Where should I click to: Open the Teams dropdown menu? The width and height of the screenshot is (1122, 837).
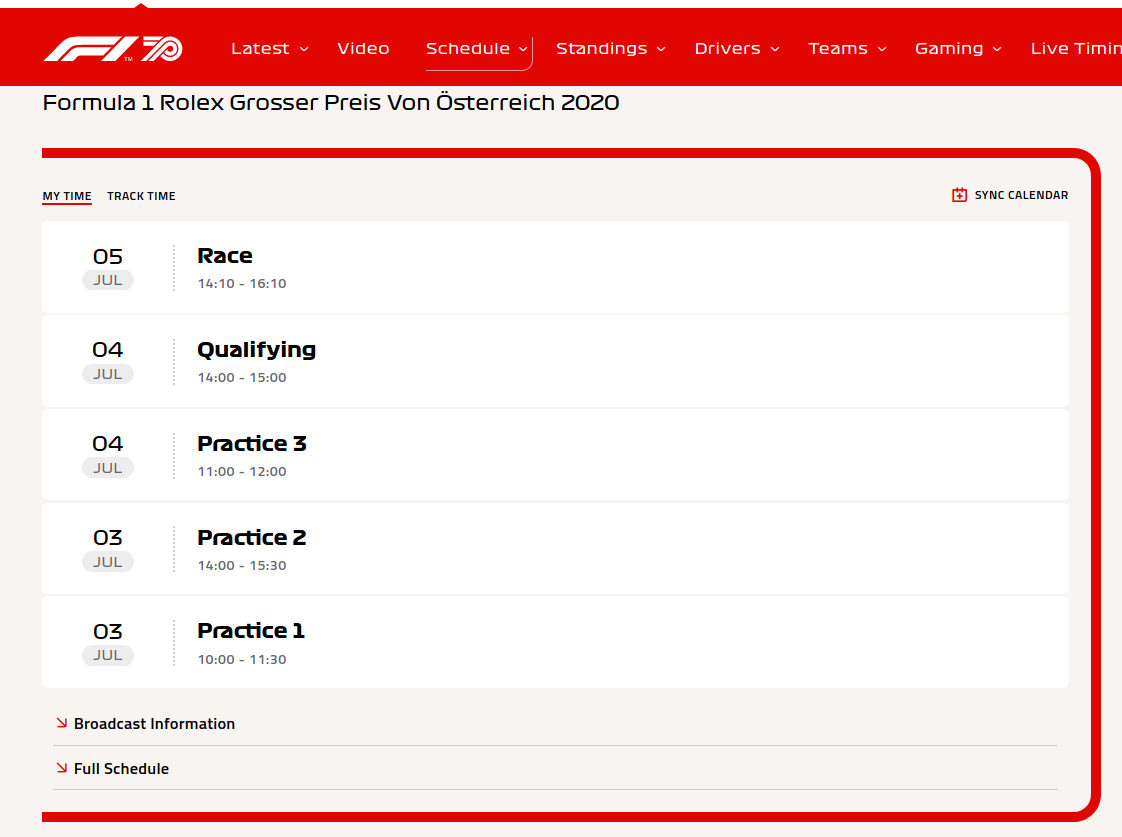tap(847, 48)
